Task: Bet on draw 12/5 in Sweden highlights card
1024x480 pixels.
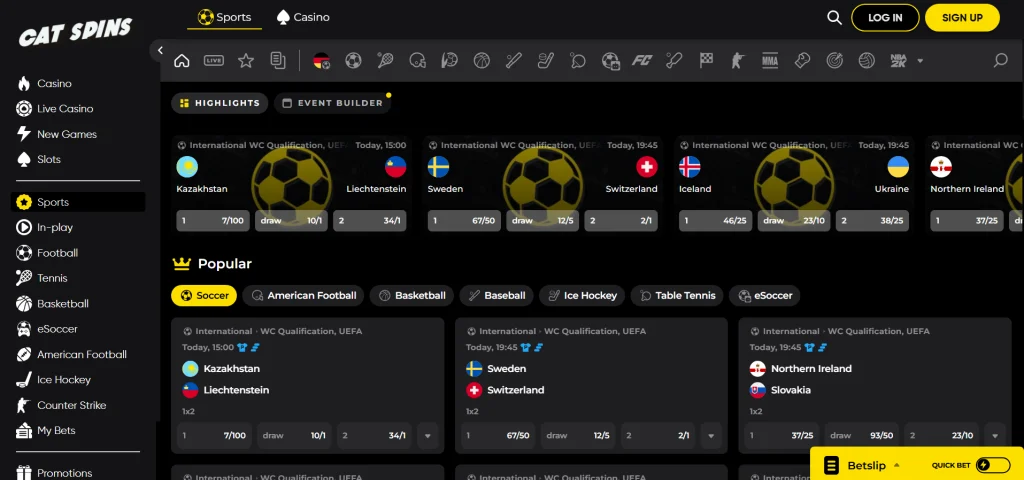Action: [543, 221]
